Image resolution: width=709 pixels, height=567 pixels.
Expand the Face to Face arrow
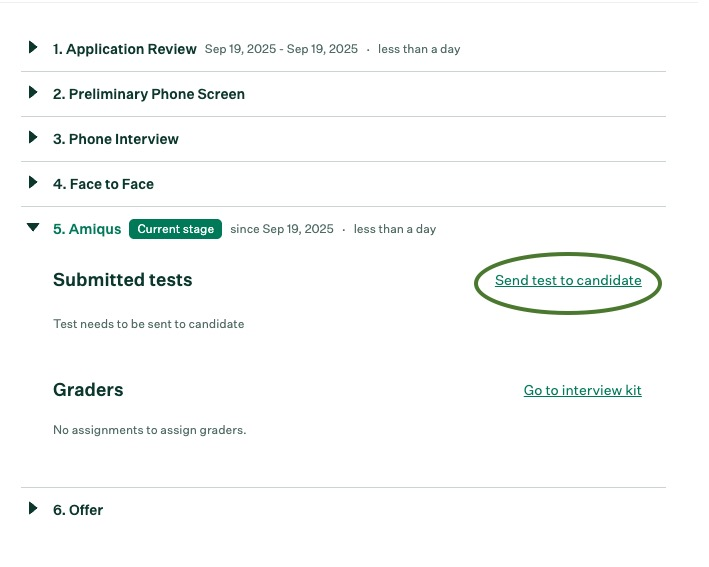point(33,183)
